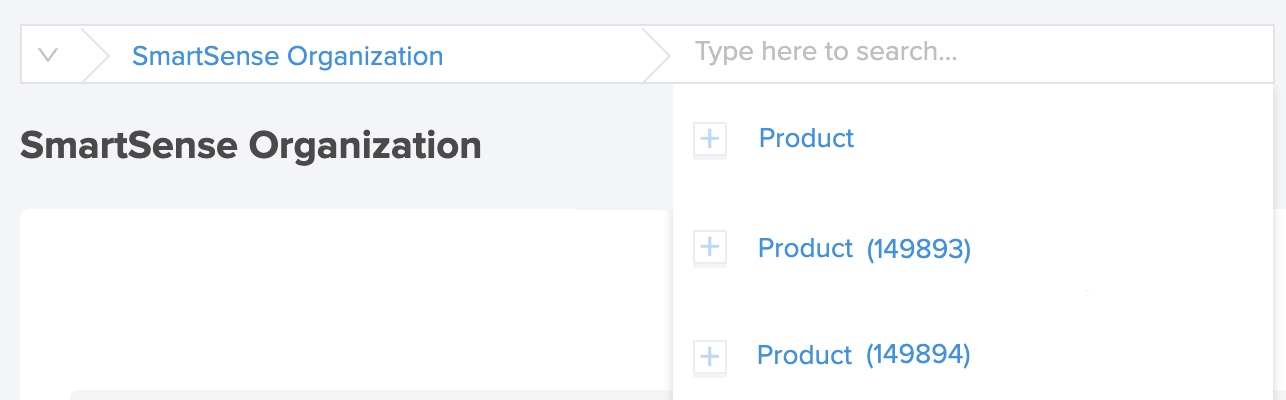Choose Product (149894) in the dropdown

click(x=863, y=354)
